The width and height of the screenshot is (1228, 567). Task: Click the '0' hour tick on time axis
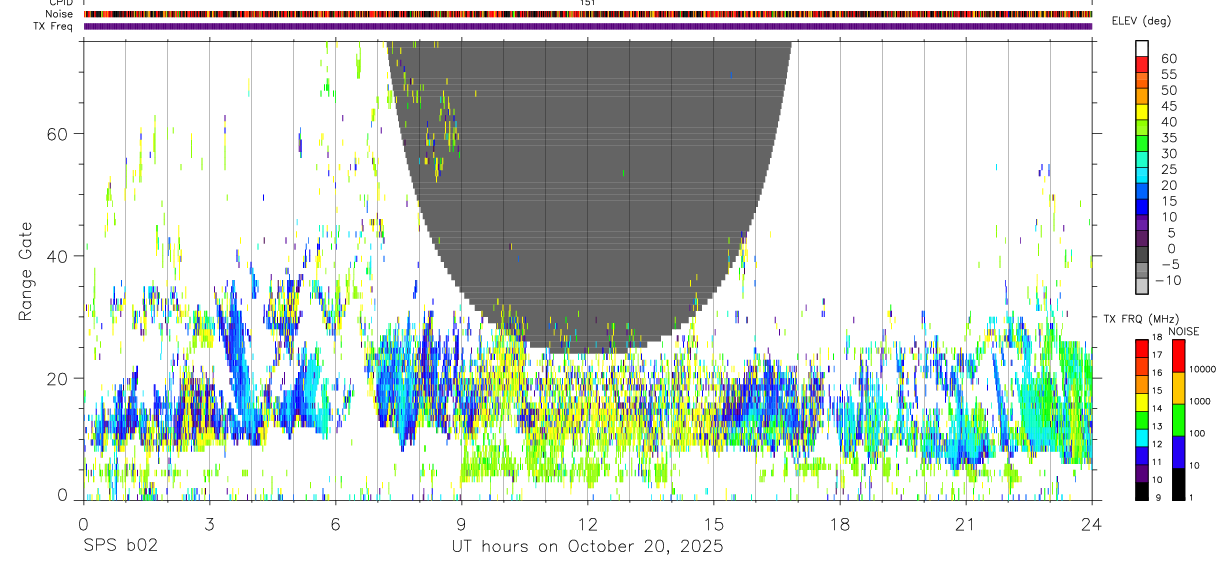83,523
